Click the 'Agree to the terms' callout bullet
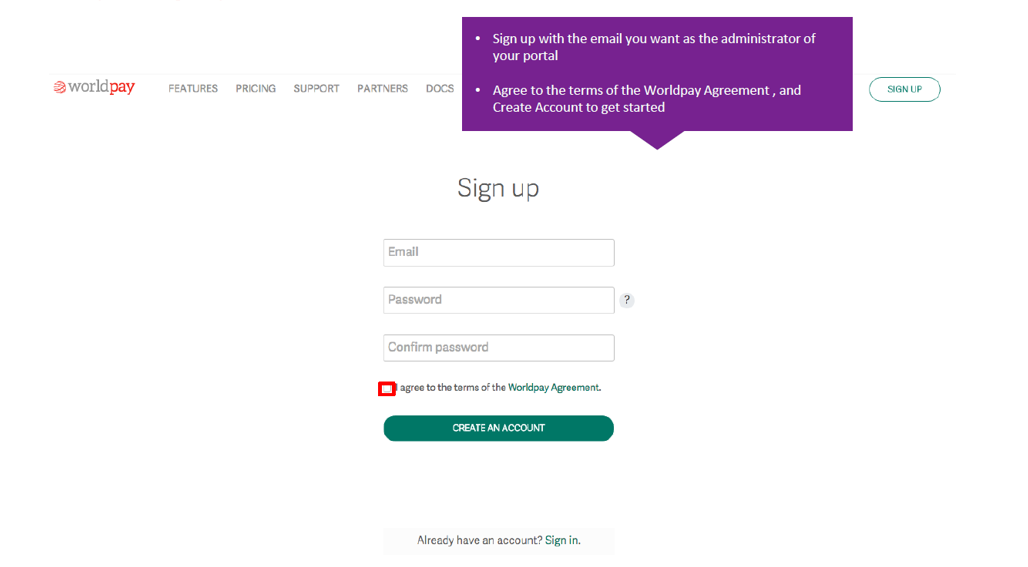Viewport: 1028px width, 567px height. click(x=646, y=99)
